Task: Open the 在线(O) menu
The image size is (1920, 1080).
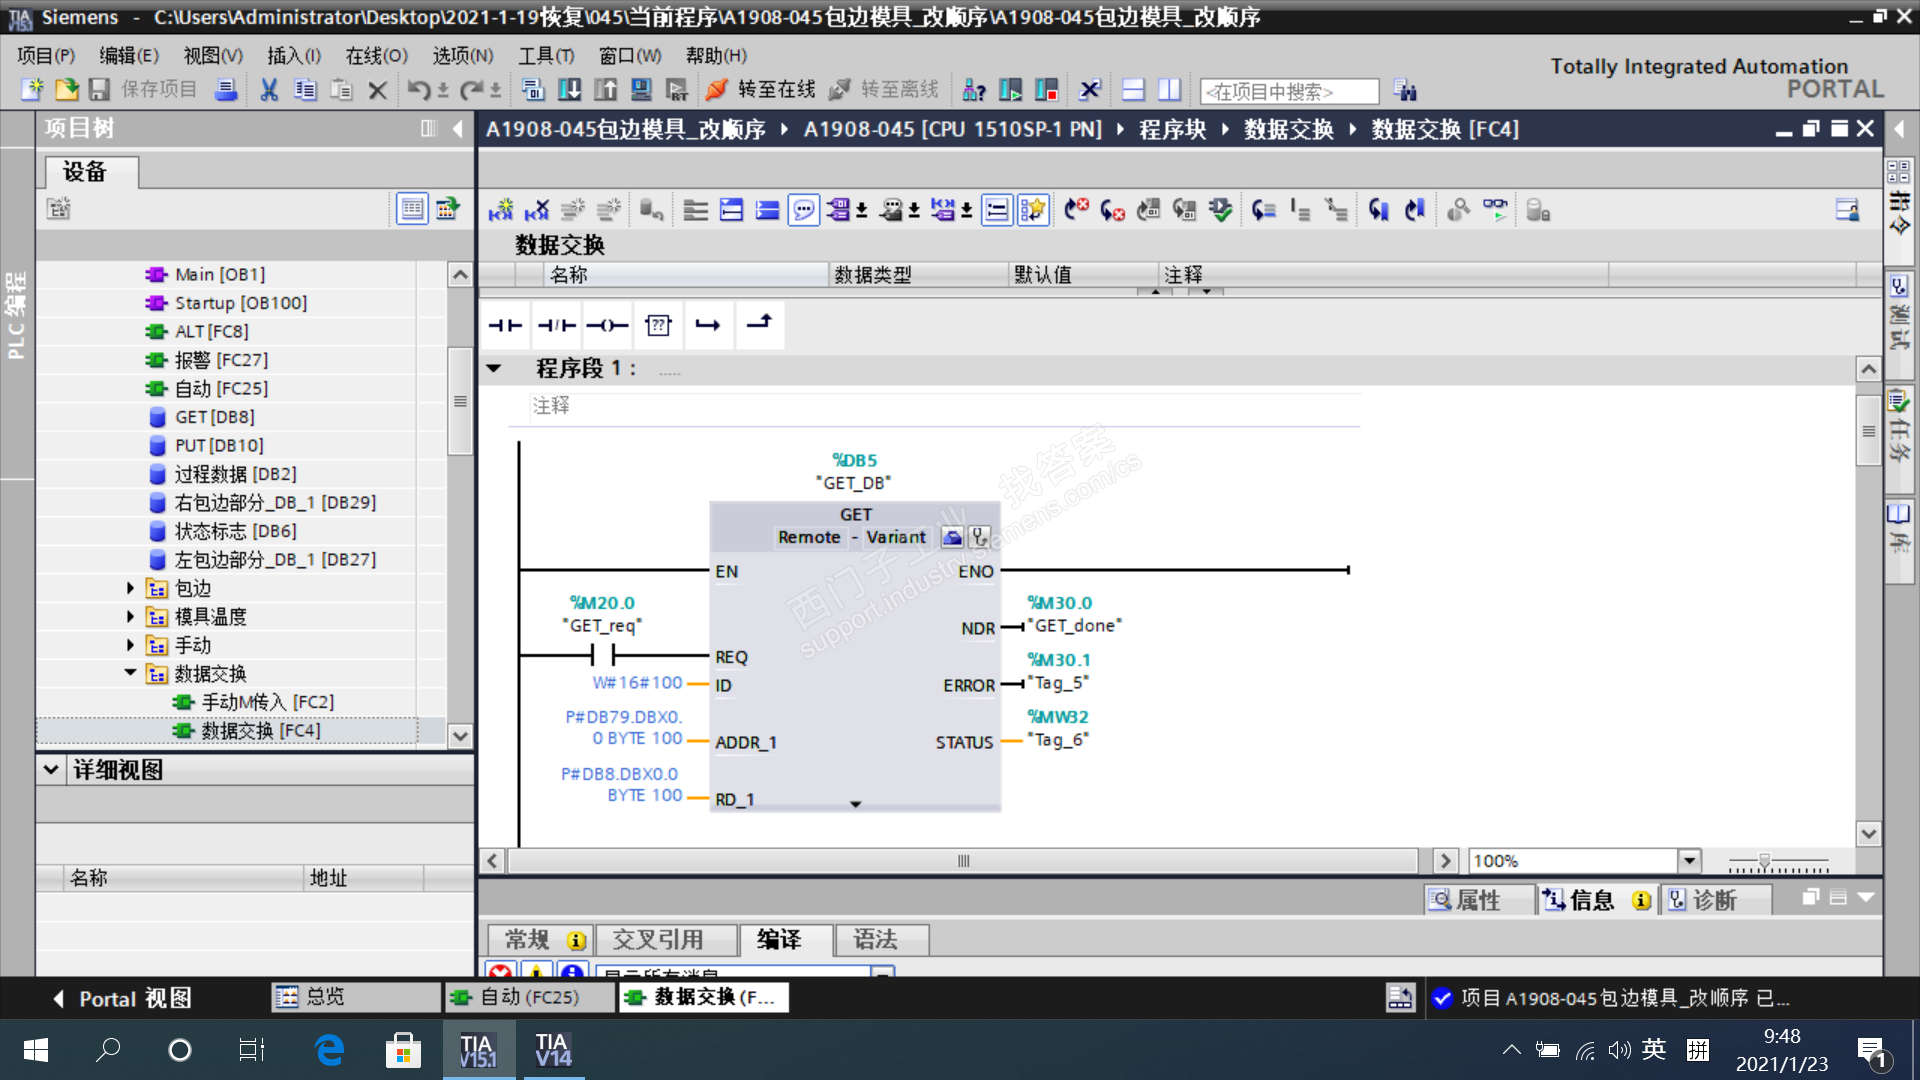Action: pos(376,55)
